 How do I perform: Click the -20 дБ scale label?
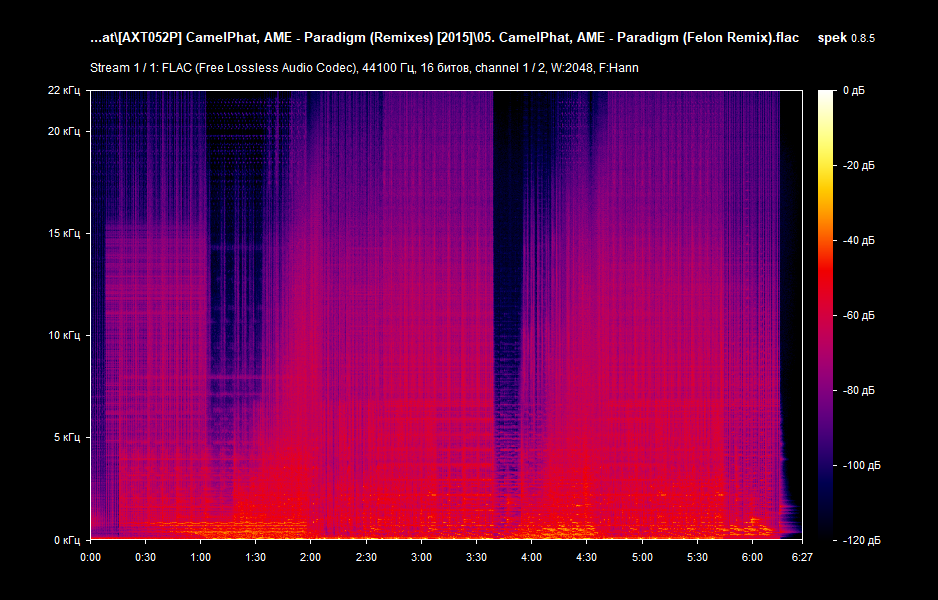click(858, 166)
